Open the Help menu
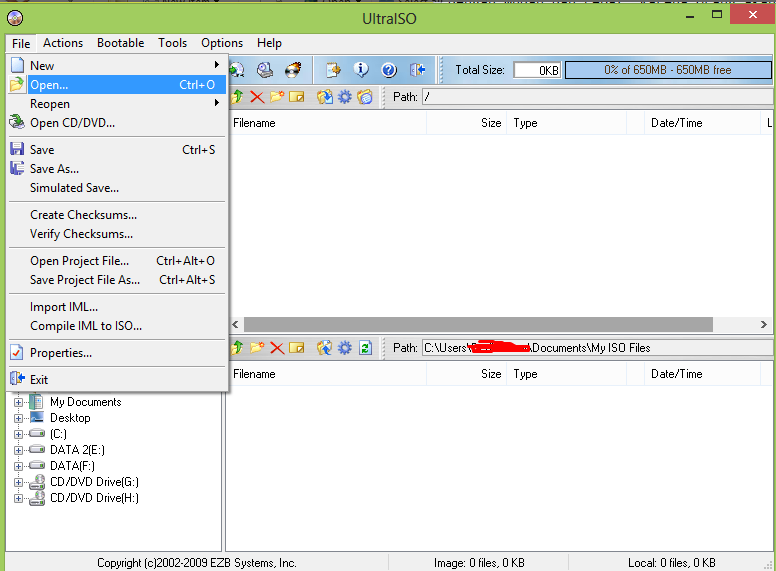This screenshot has width=776, height=571. pyautogui.click(x=269, y=43)
